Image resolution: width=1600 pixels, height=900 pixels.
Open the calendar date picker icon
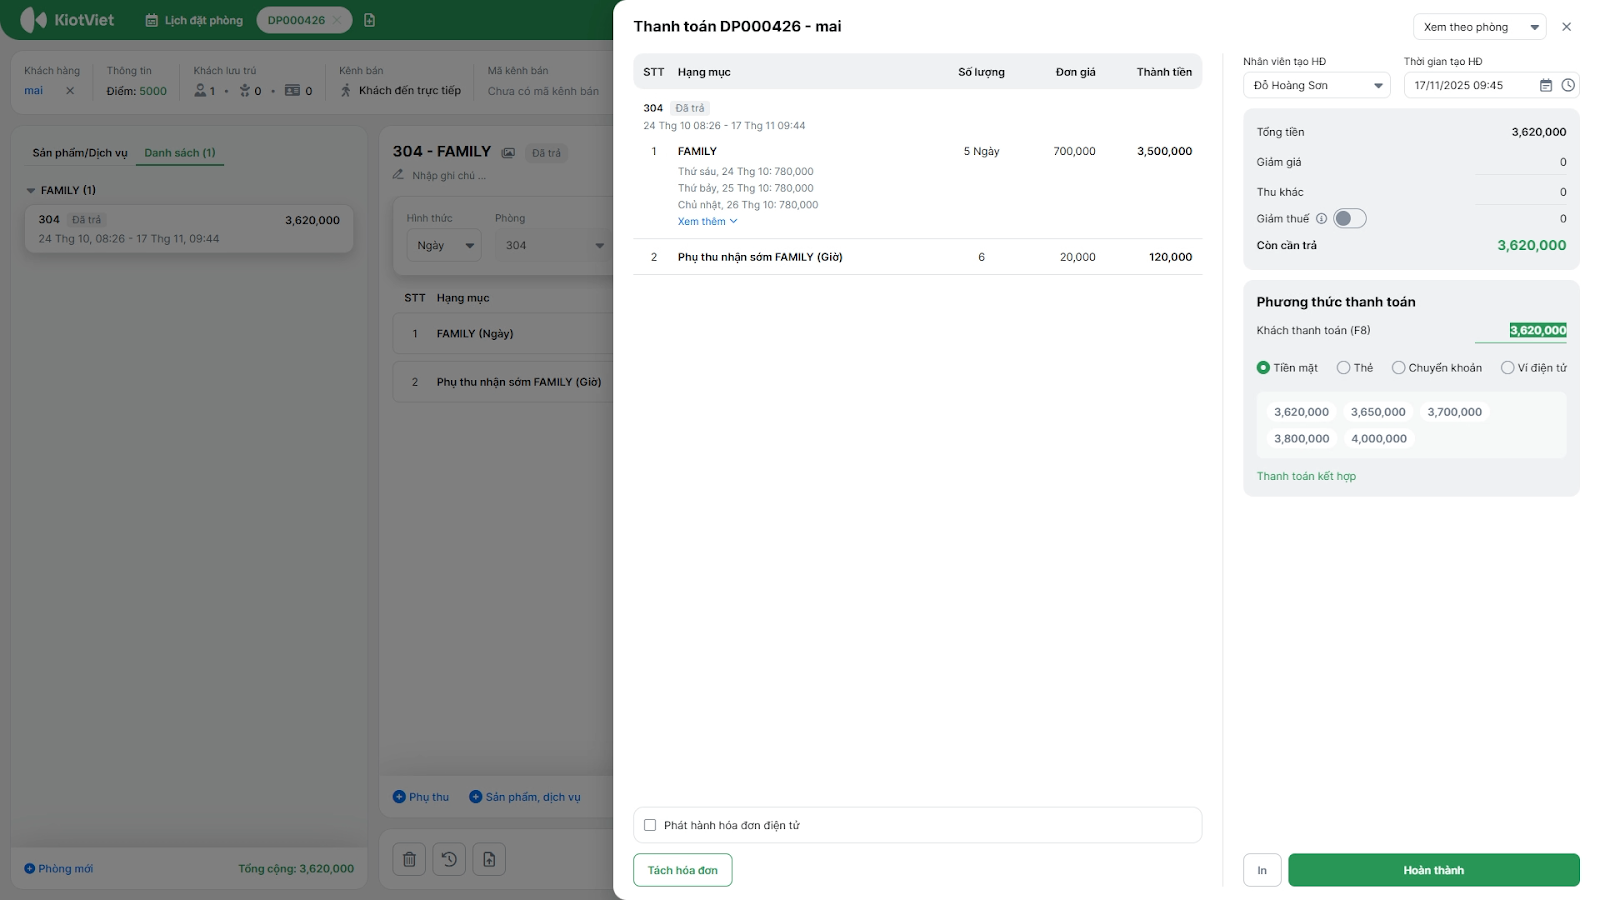[x=1545, y=86]
